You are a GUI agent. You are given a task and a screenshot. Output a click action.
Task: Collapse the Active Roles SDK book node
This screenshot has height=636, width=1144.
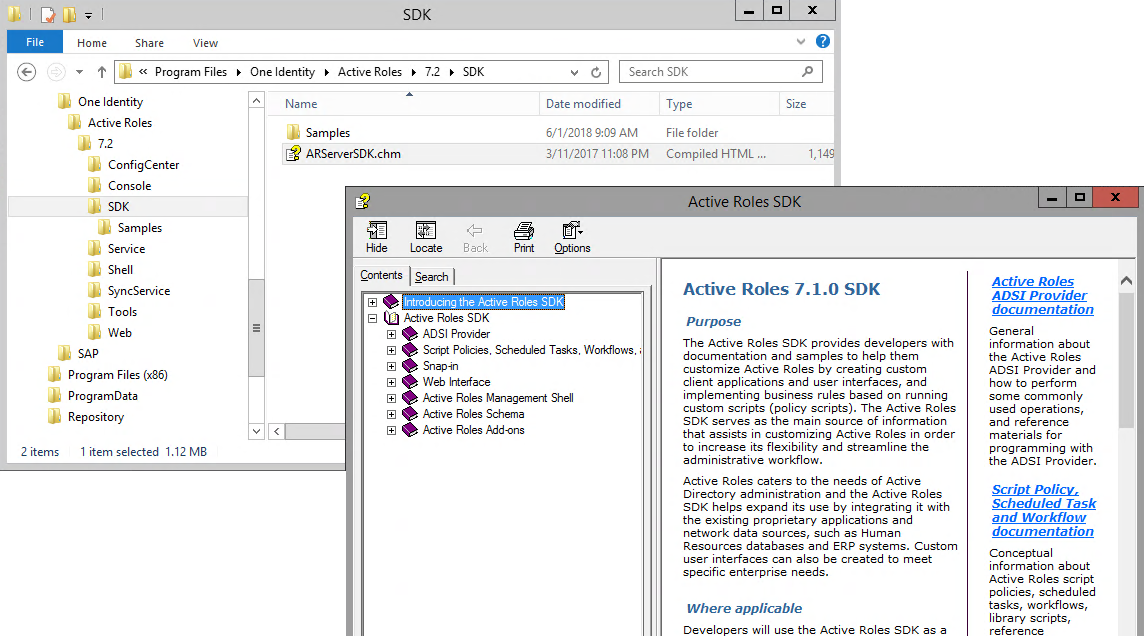coord(372,318)
